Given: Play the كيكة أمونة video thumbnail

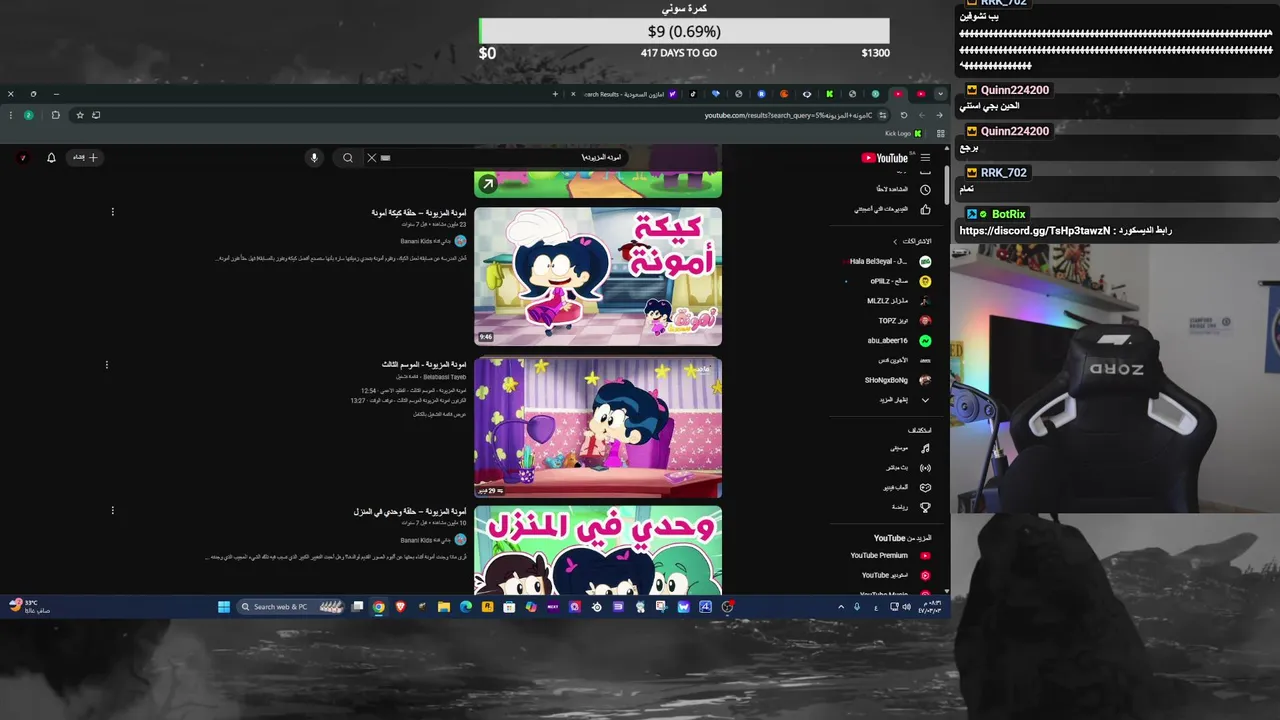Looking at the screenshot, I should [598, 277].
